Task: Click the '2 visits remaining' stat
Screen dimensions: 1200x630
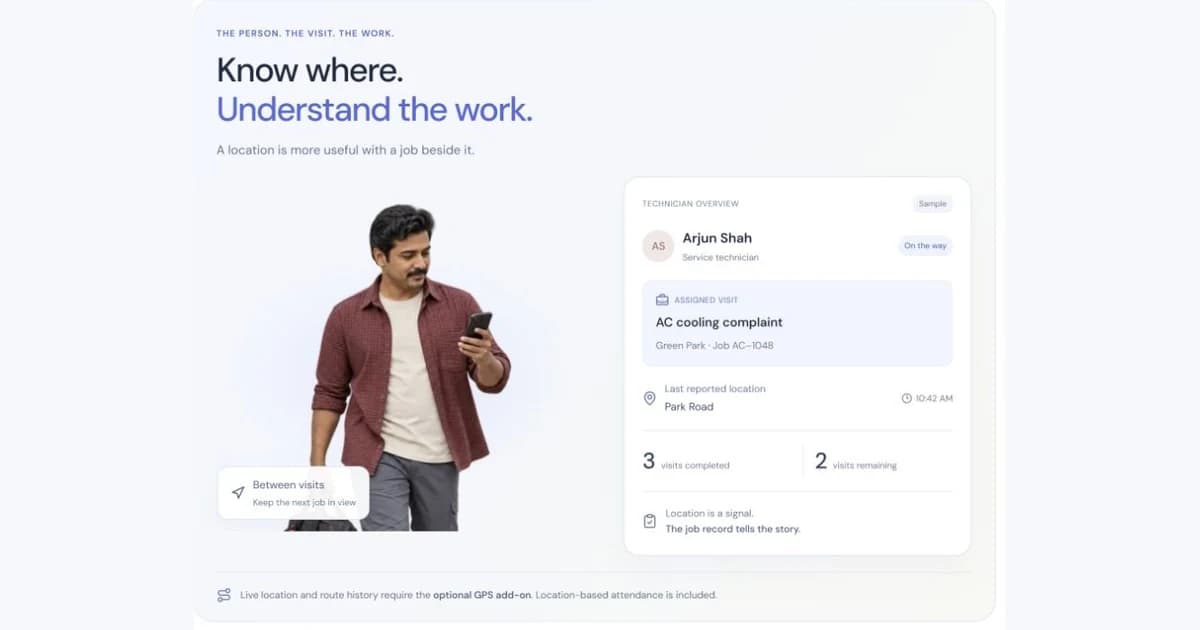Action: 856,462
